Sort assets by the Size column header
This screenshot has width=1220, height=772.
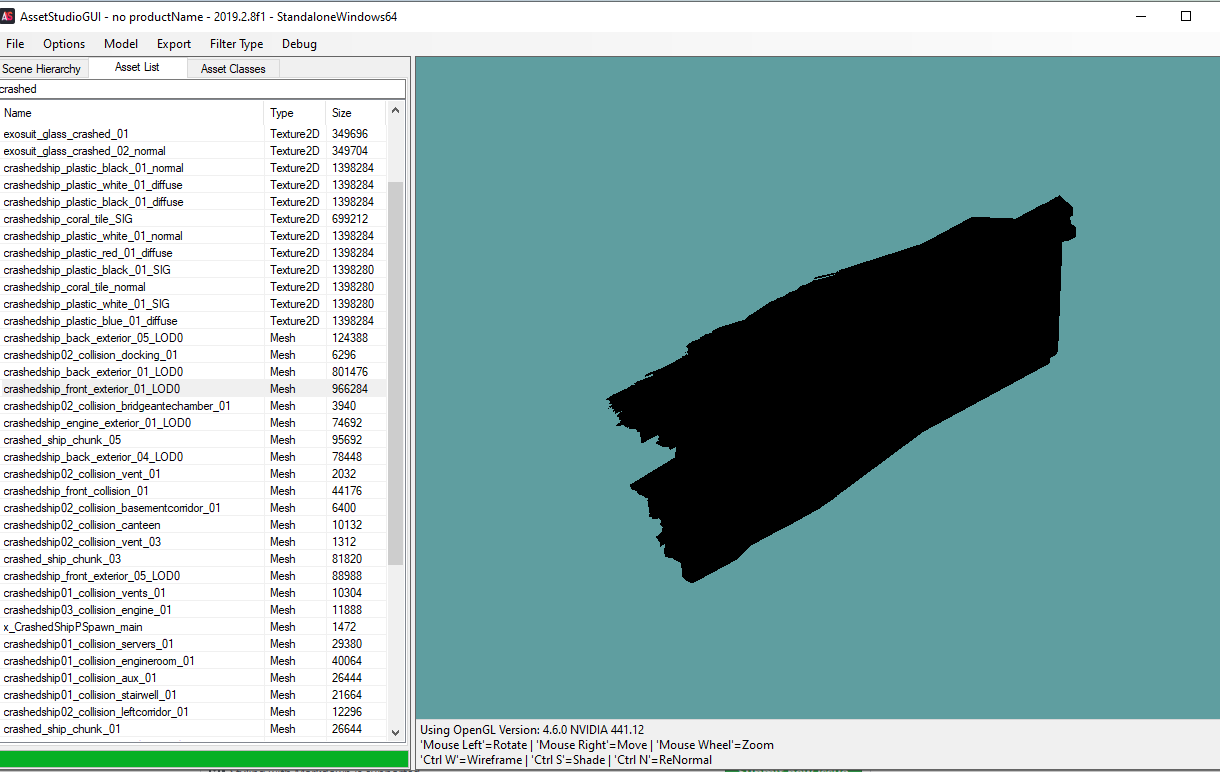click(355, 113)
